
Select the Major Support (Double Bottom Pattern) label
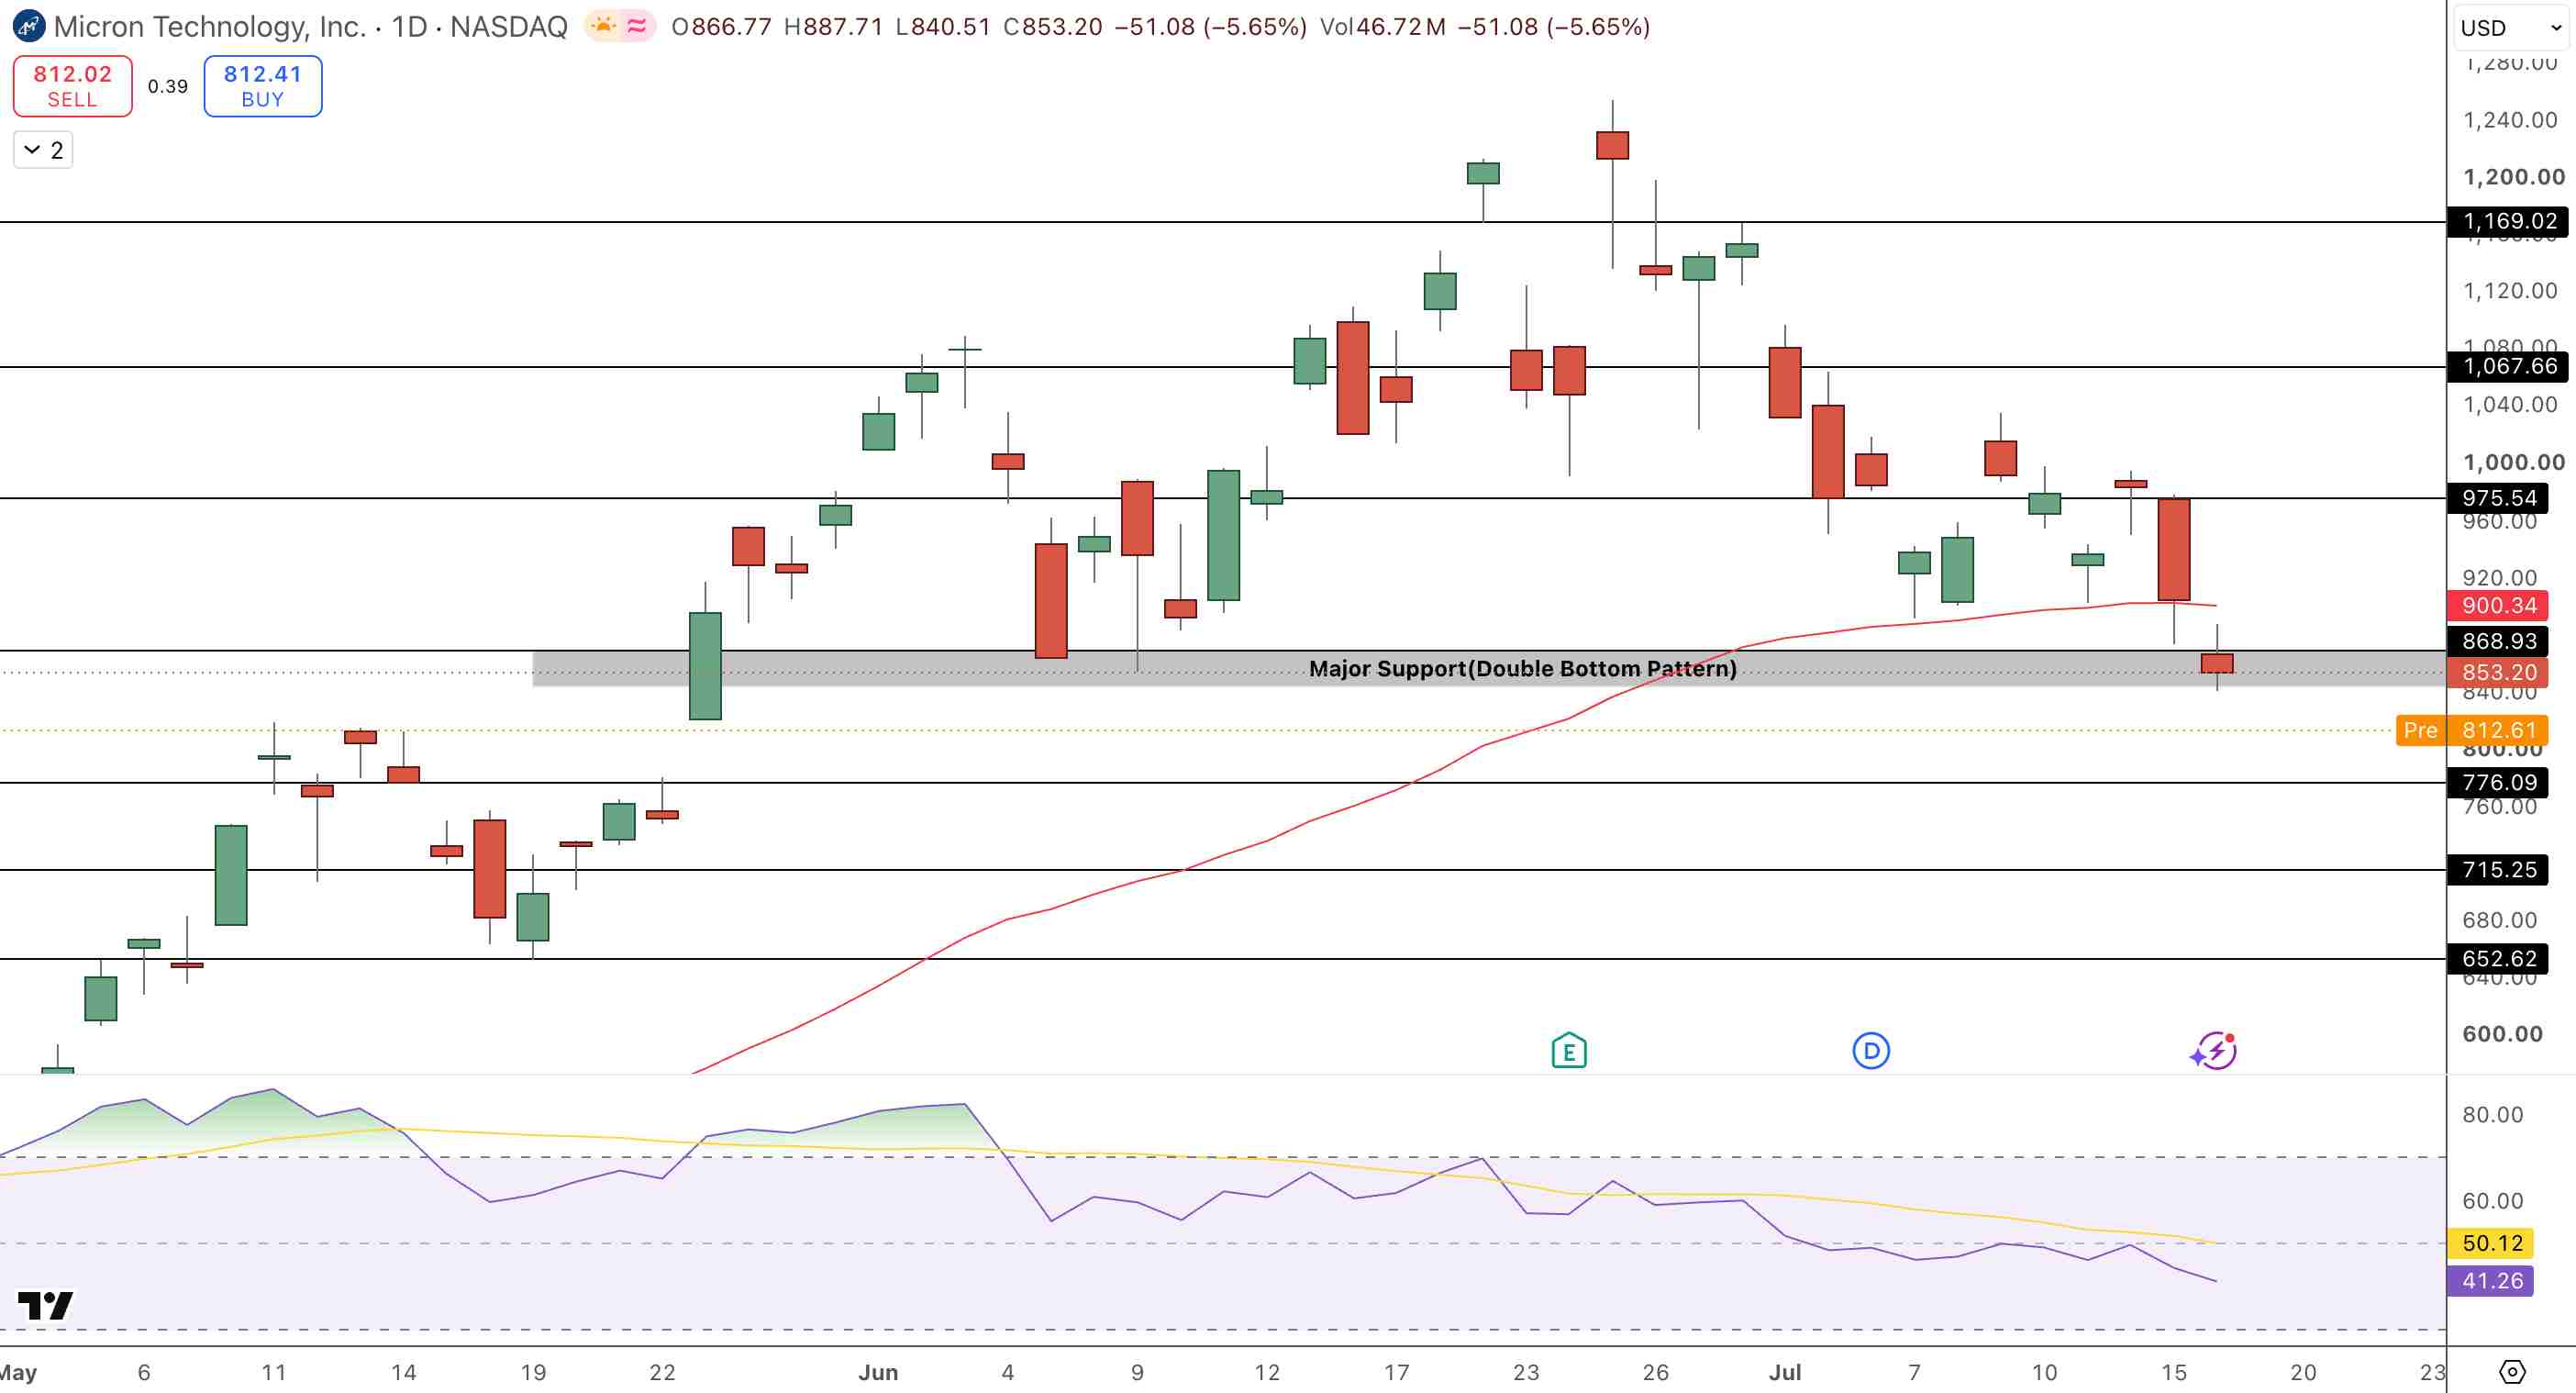1522,668
